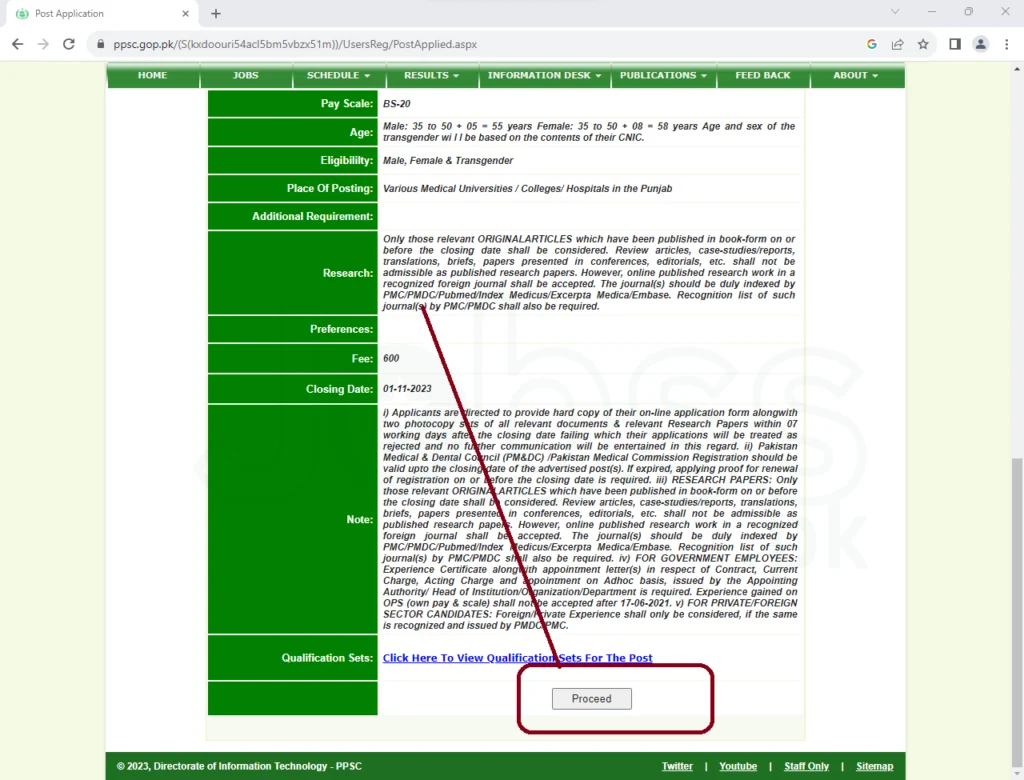
Task: Bookmark this page with star icon
Action: click(x=923, y=44)
